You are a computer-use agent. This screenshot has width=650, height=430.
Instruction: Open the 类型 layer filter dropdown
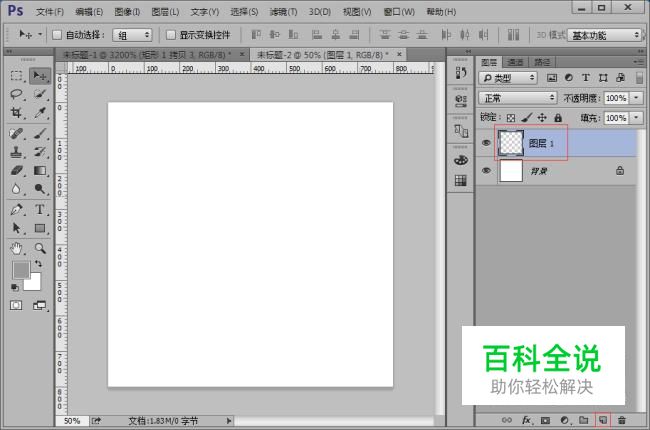[x=508, y=78]
